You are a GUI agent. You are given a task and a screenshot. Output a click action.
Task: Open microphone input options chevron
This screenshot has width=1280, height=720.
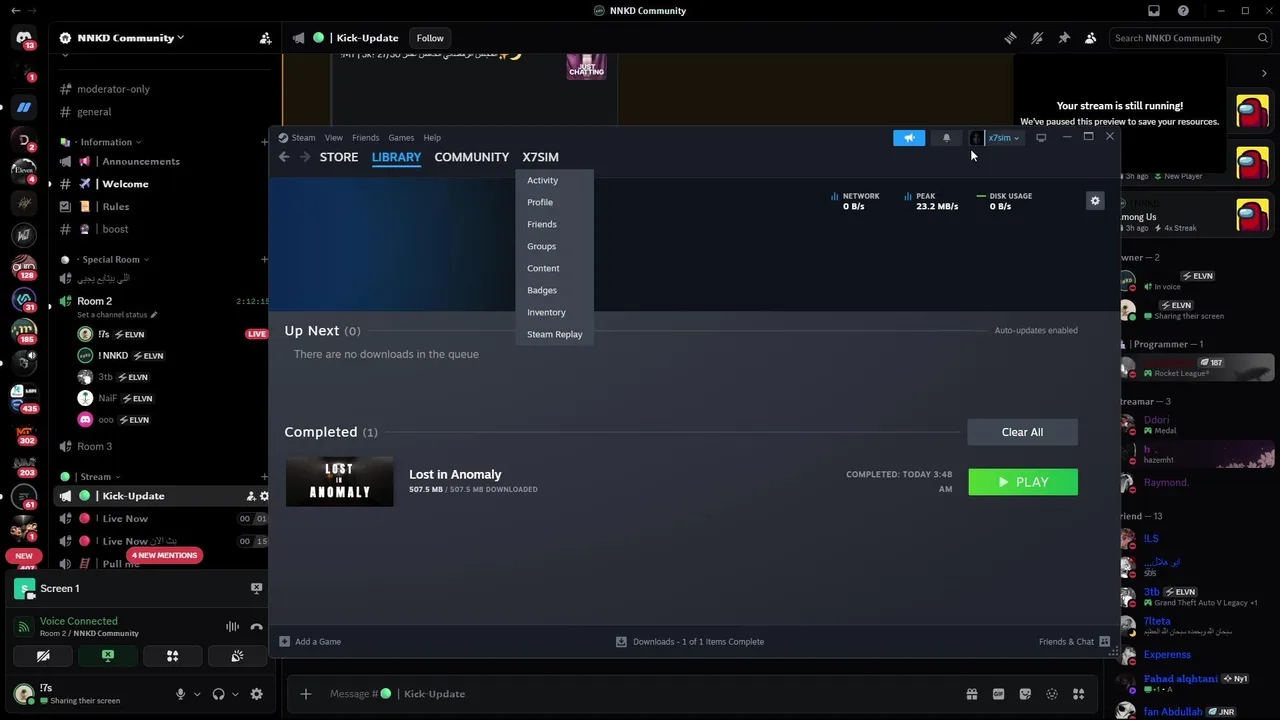197,694
